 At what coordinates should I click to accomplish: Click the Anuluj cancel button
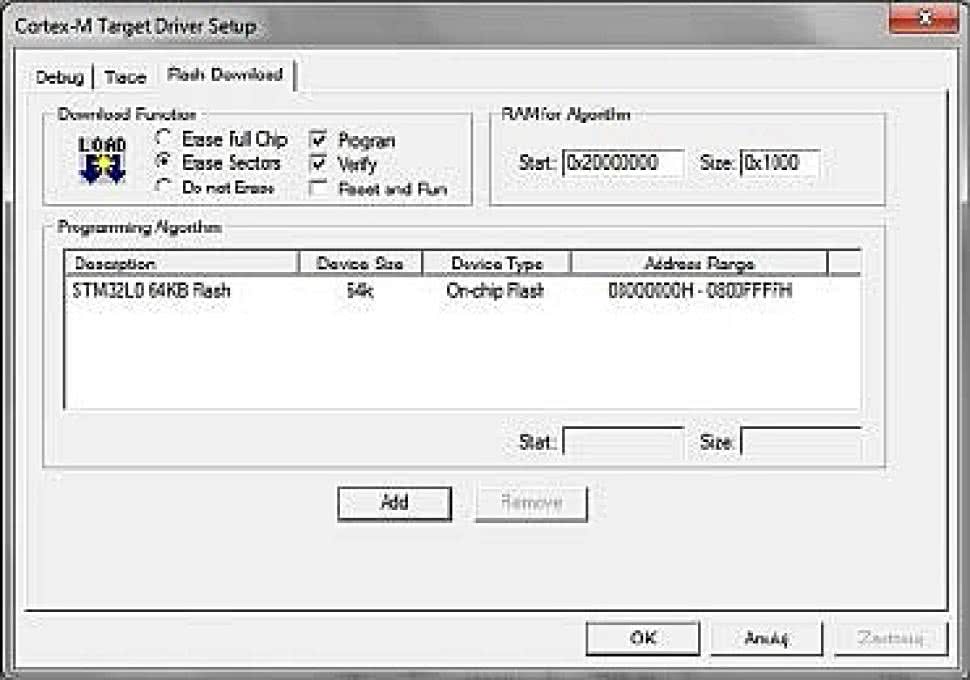[x=767, y=638]
